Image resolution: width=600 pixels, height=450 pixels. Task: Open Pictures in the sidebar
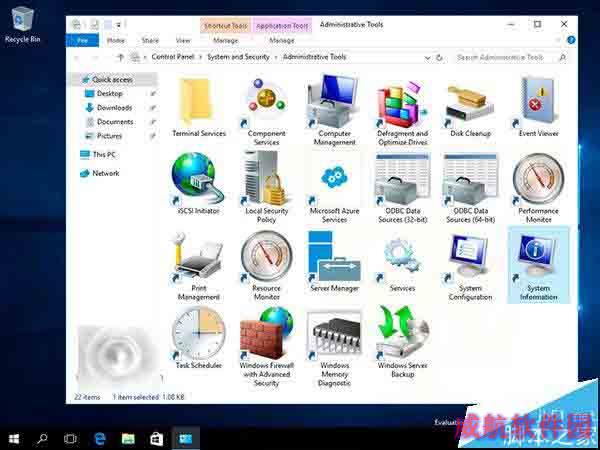pyautogui.click(x=109, y=136)
